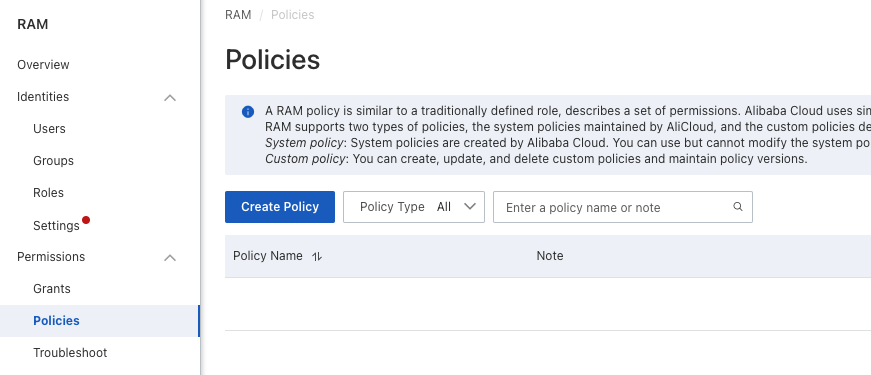The image size is (871, 375).
Task: Click the Identities section label
Action: click(43, 97)
